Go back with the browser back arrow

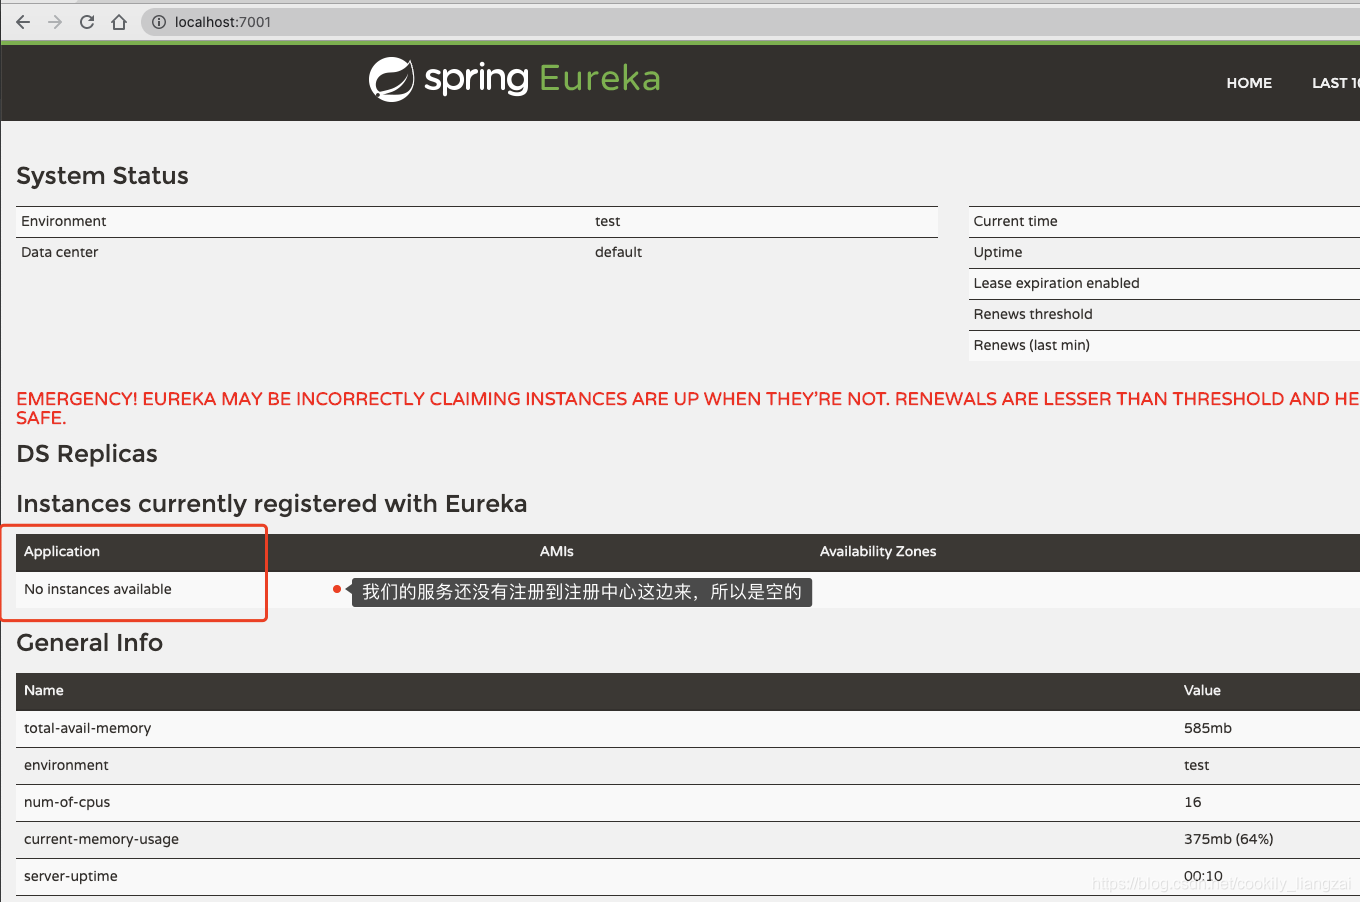(23, 22)
